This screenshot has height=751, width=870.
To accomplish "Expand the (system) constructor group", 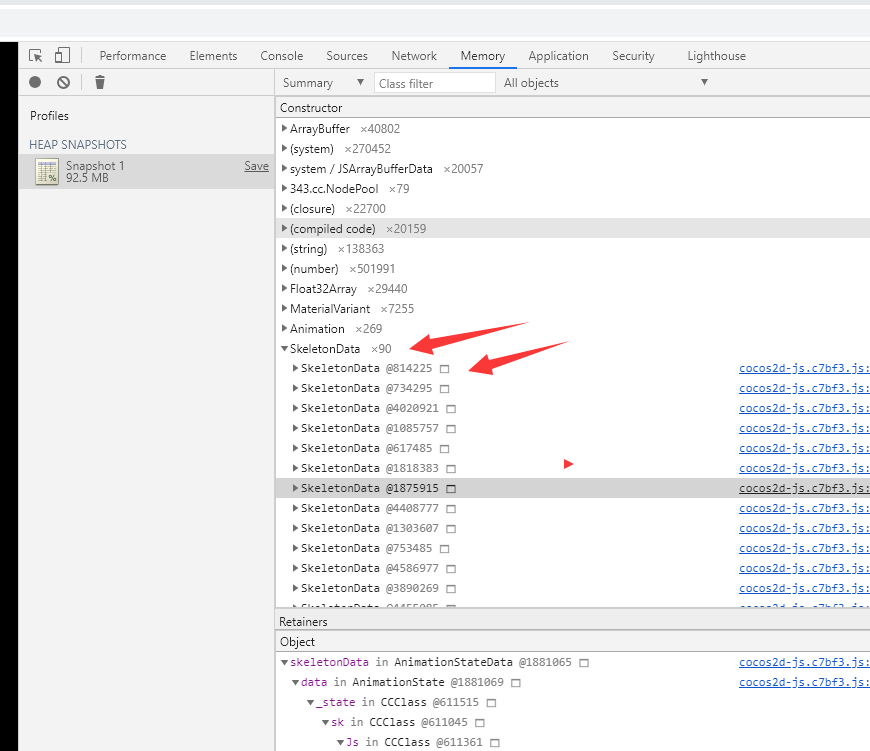I will coord(284,149).
